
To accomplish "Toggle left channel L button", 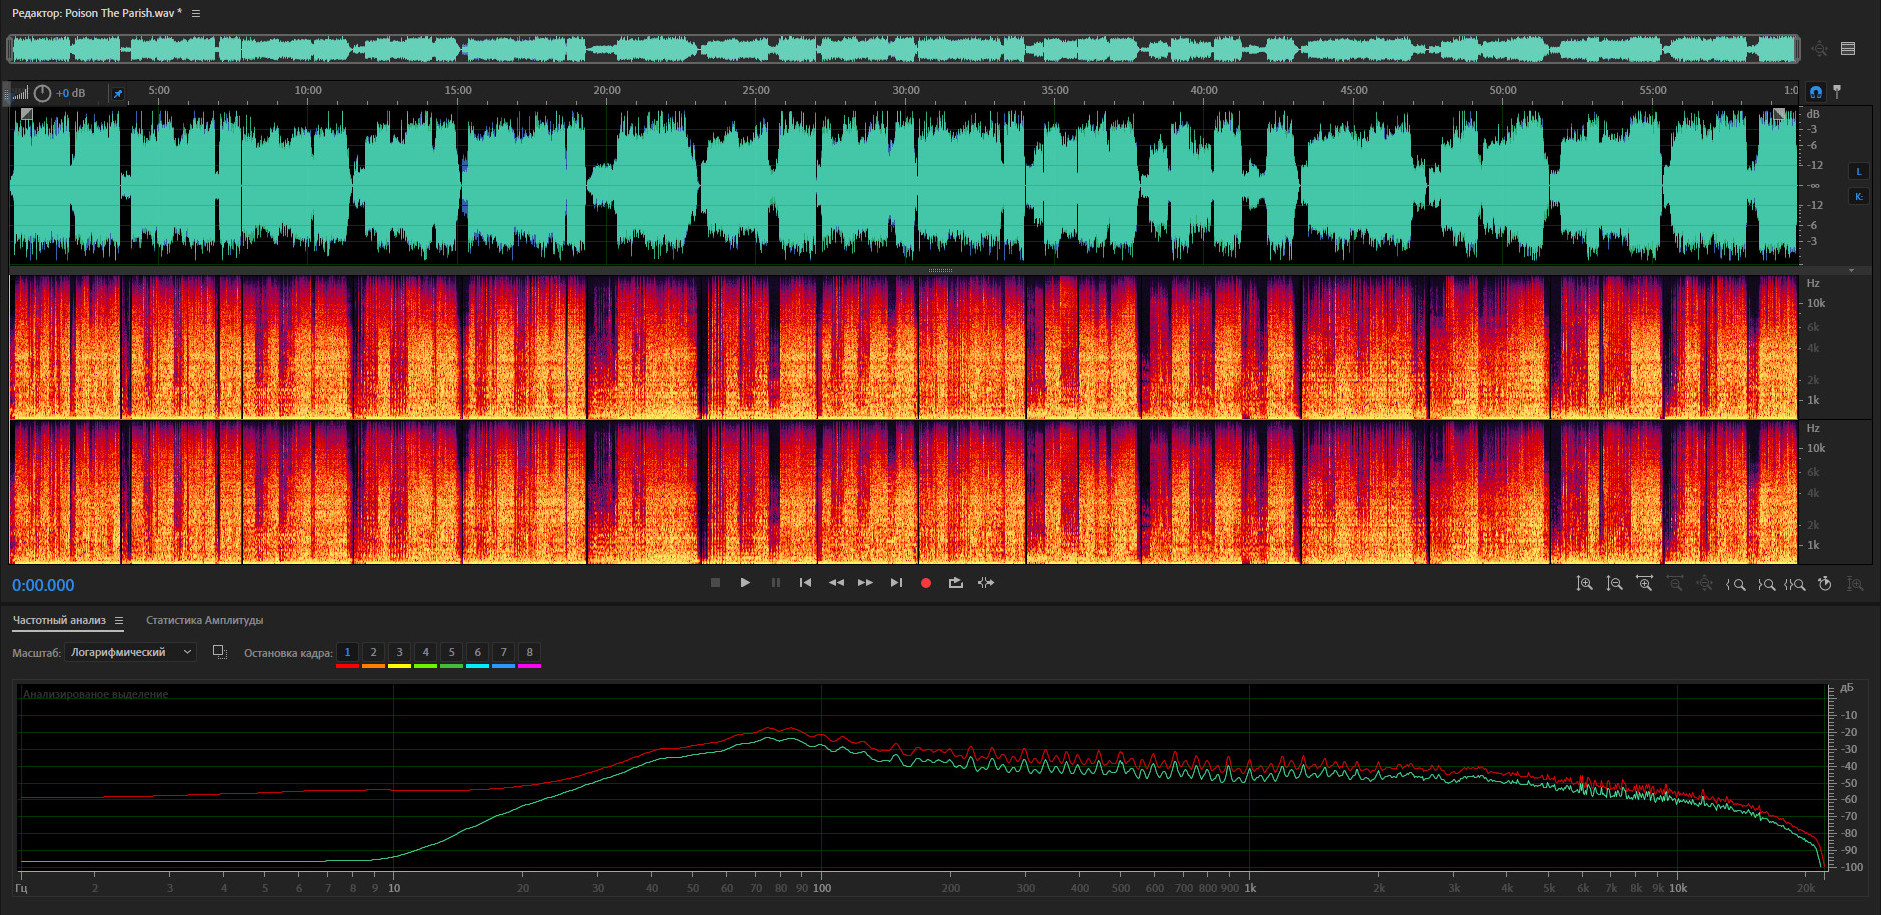I will click(1859, 171).
